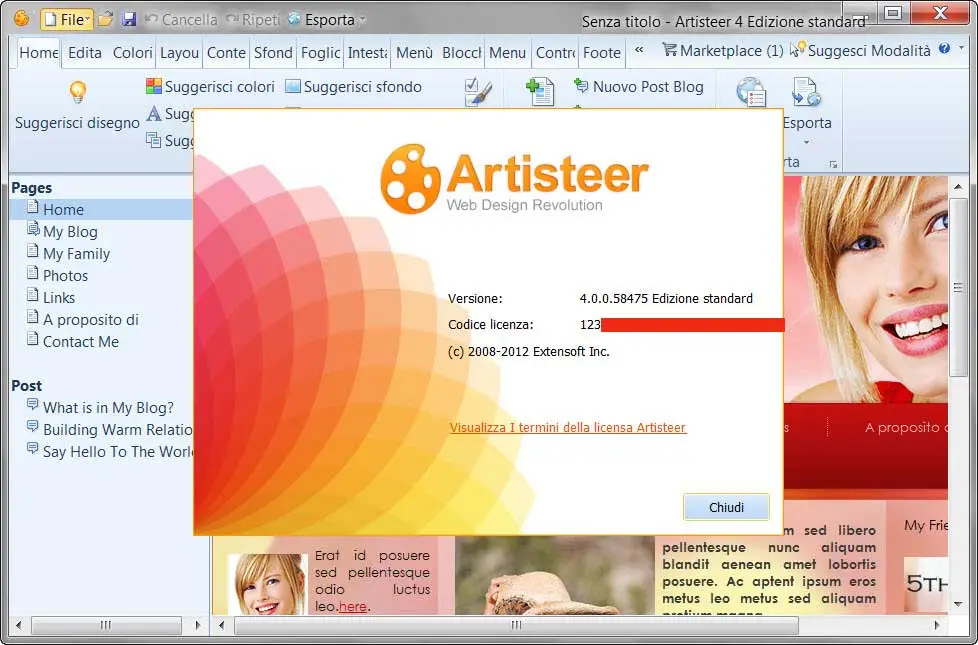Click the blue help question mark icon

(x=944, y=49)
